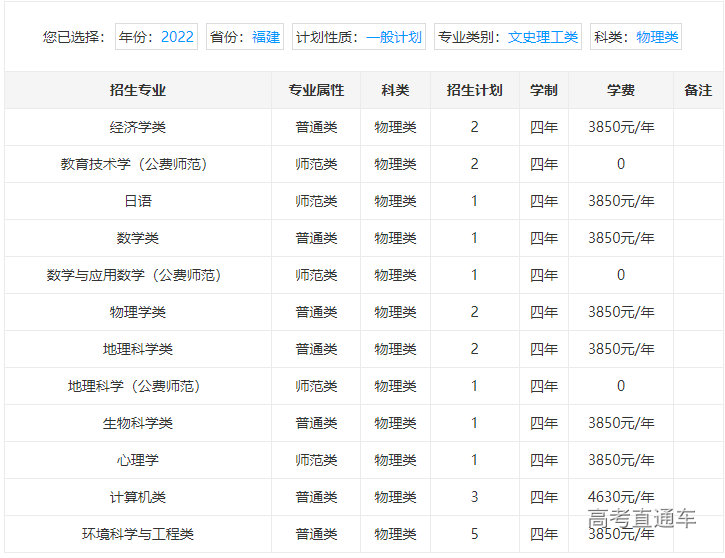Click the 学制 column header
Image resolution: width=725 pixels, height=558 pixels.
(x=544, y=90)
